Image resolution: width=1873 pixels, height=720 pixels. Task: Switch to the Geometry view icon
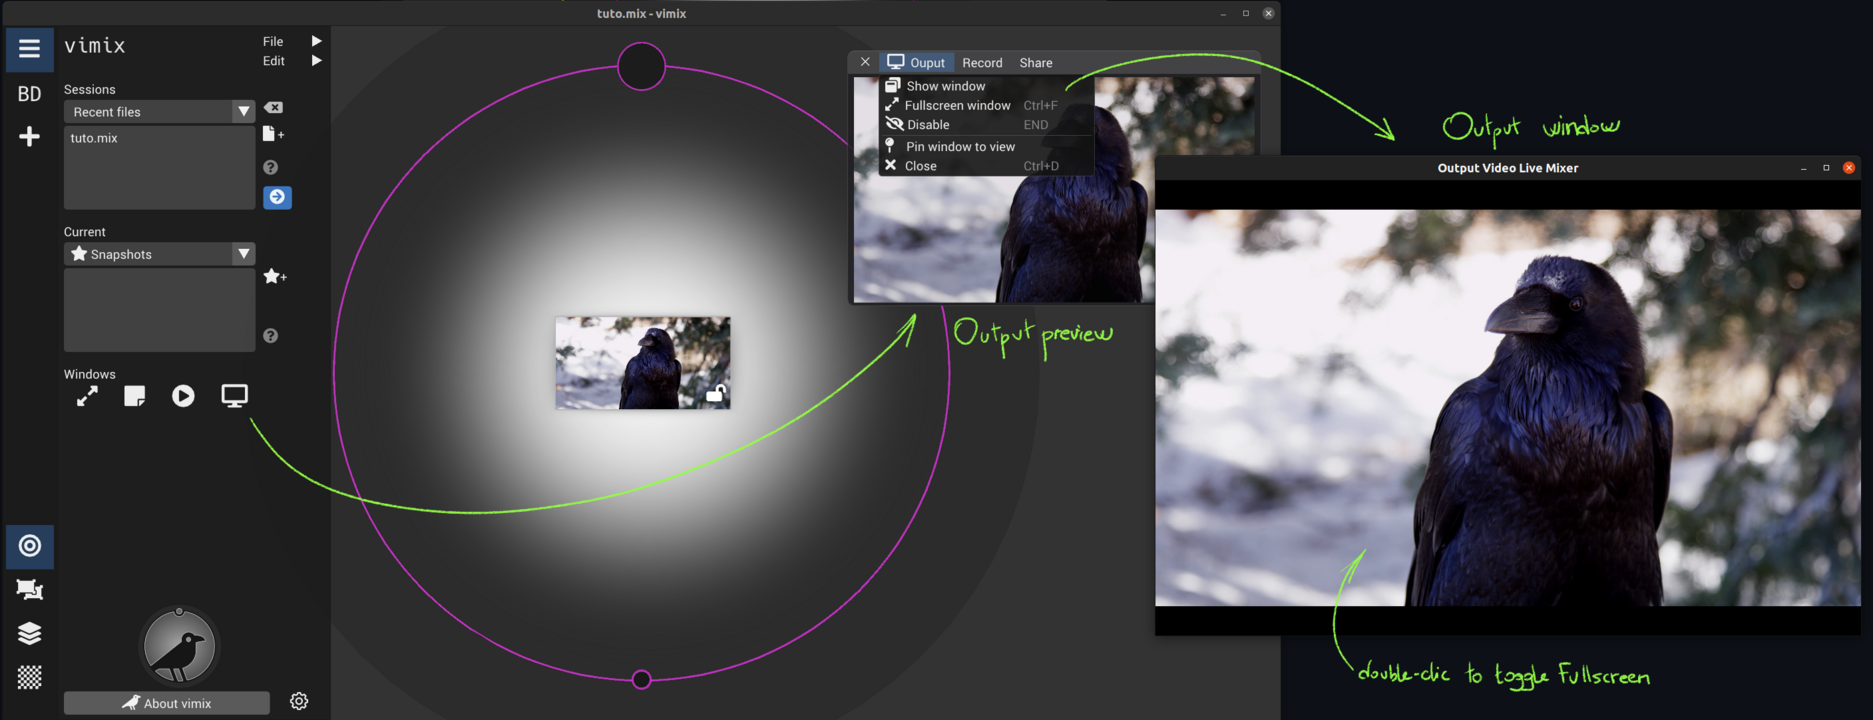click(30, 590)
